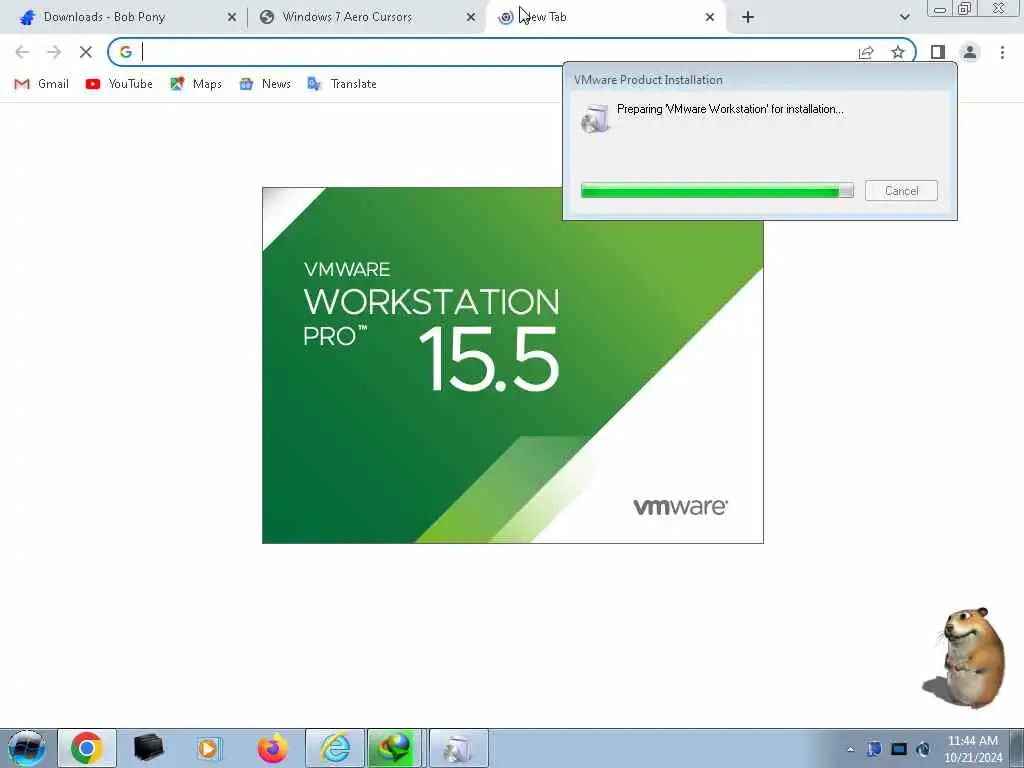The width and height of the screenshot is (1024, 768).
Task: Cancel the VMware product installation
Action: point(901,191)
